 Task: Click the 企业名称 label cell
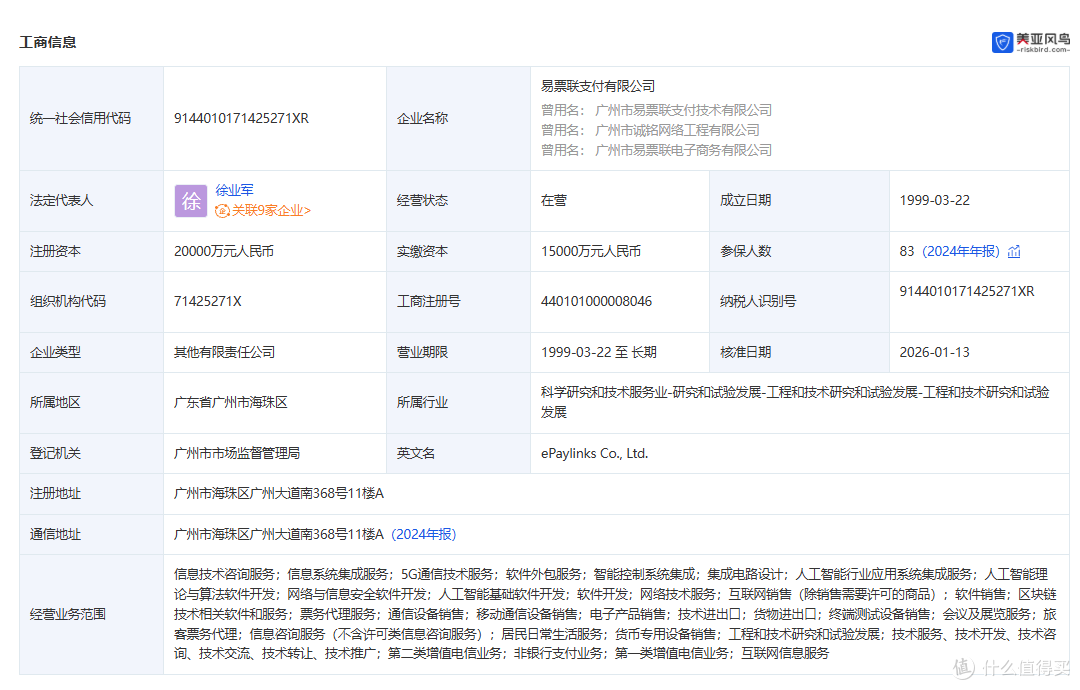(x=458, y=118)
